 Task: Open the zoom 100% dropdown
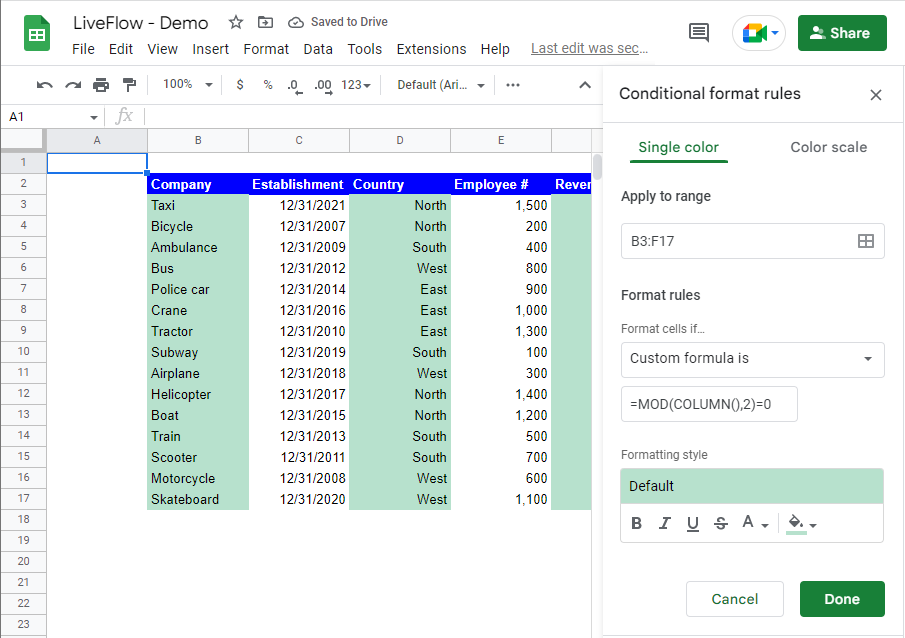click(185, 85)
